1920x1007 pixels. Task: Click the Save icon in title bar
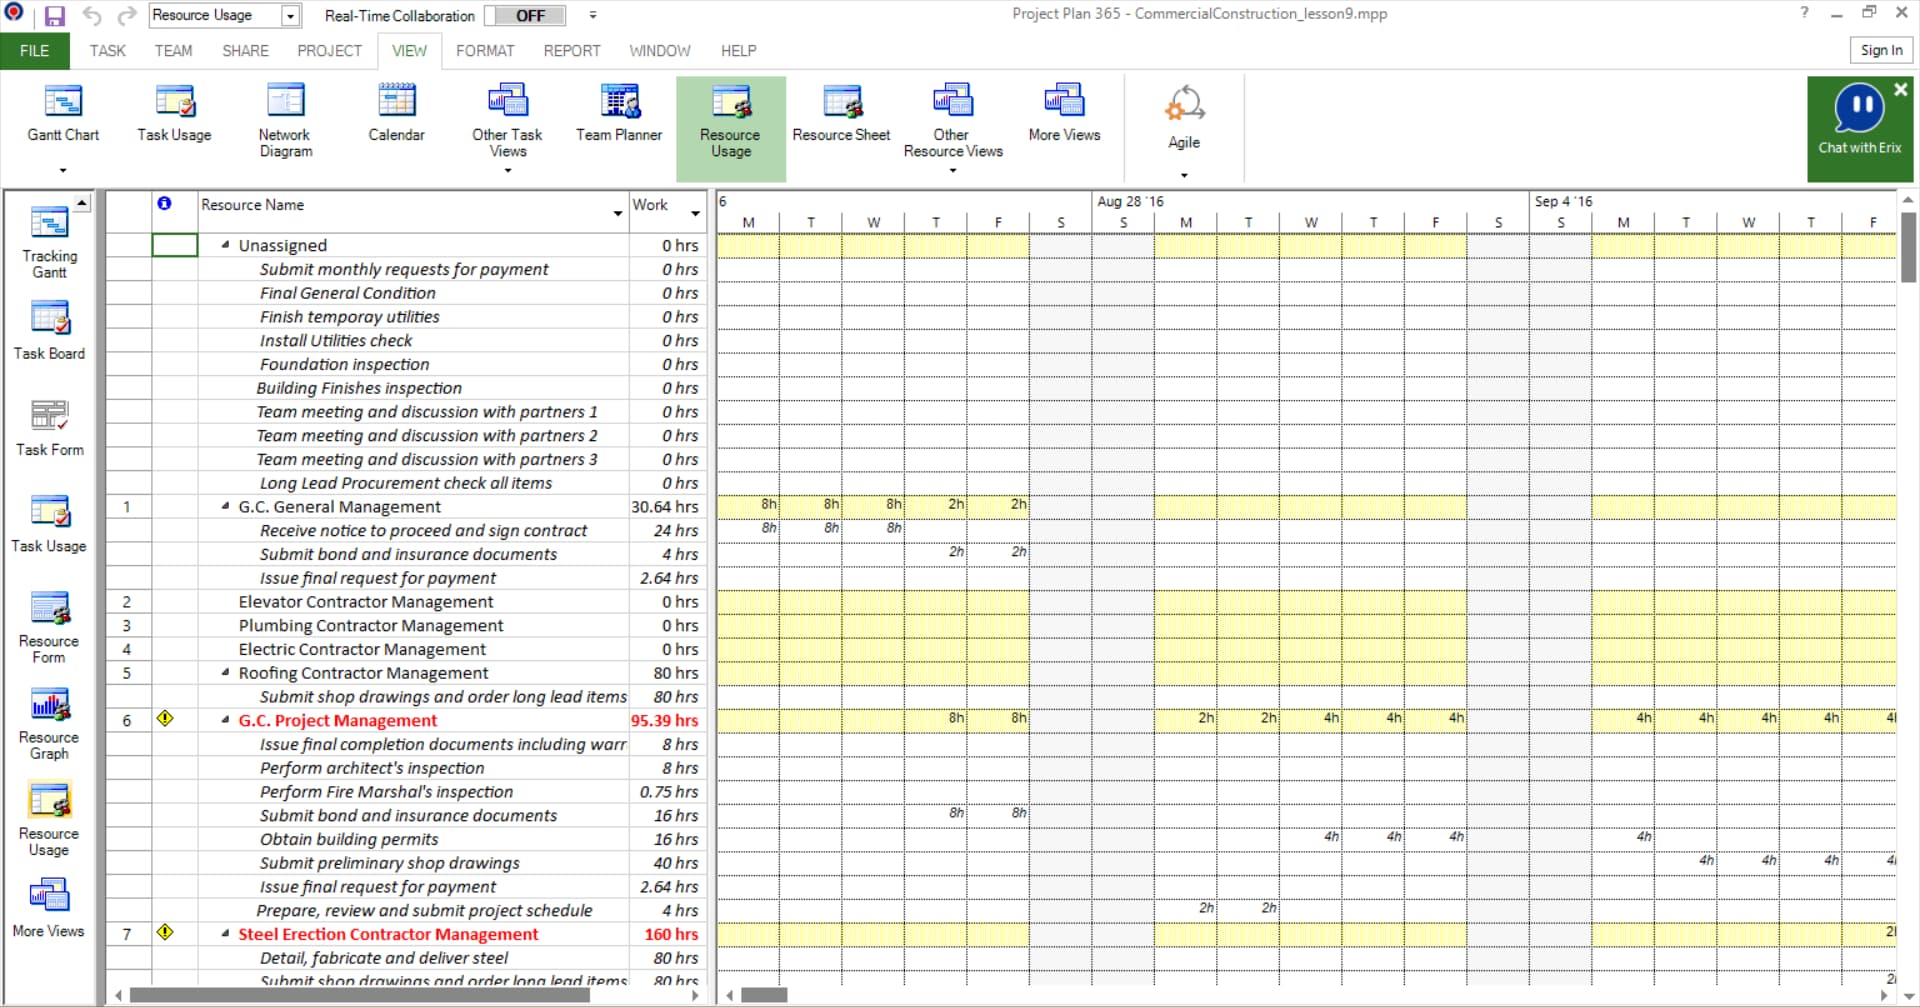54,16
